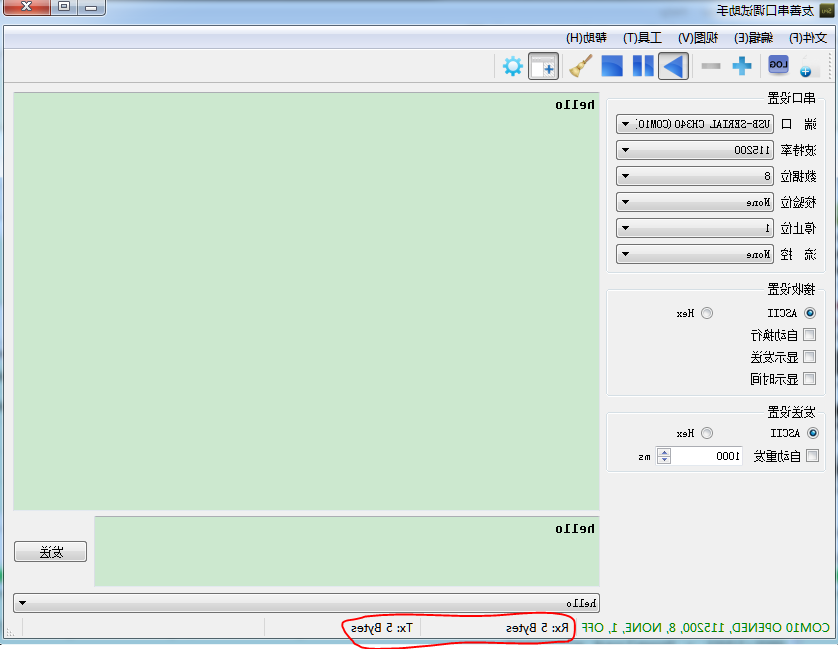The image size is (838, 649).
Task: Click the gray minus remove icon
Action: (711, 66)
